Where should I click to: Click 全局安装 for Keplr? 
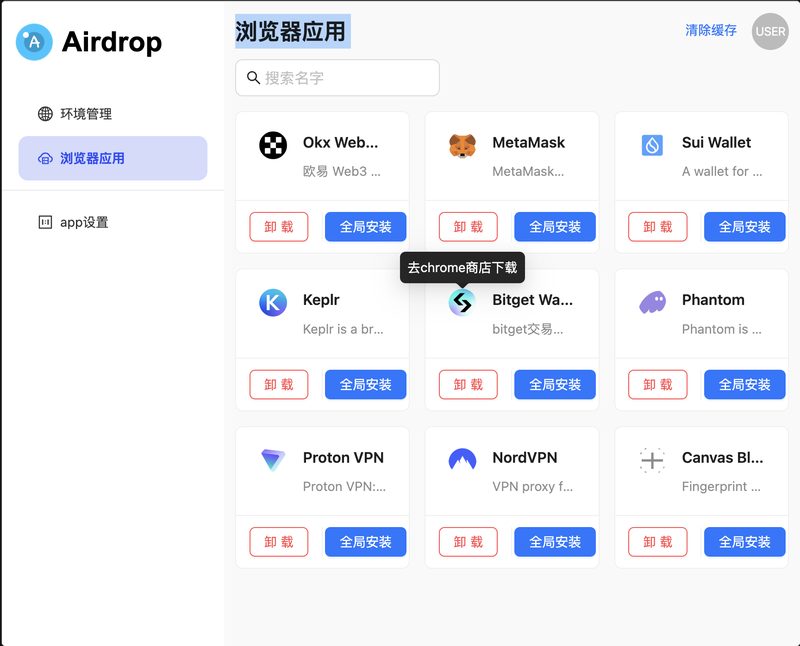tap(366, 384)
